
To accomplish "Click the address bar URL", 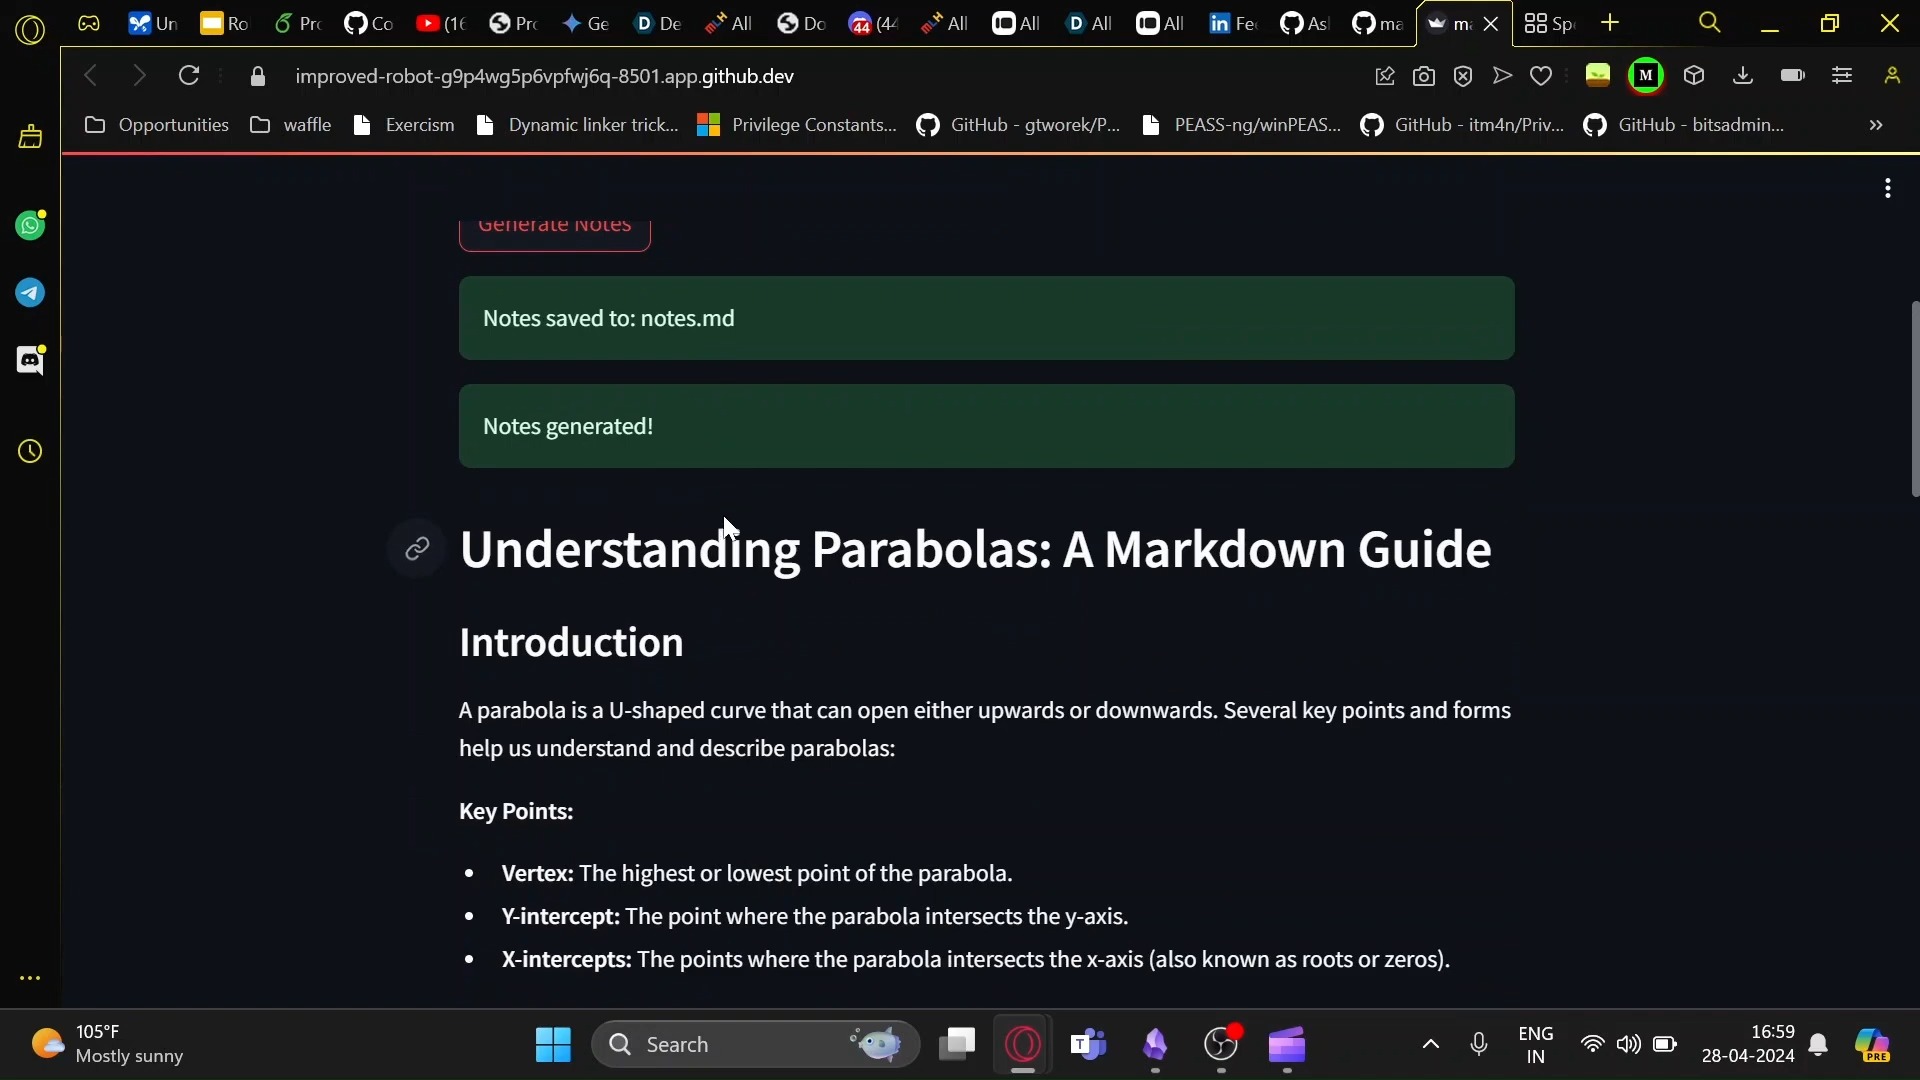I will click(x=545, y=76).
